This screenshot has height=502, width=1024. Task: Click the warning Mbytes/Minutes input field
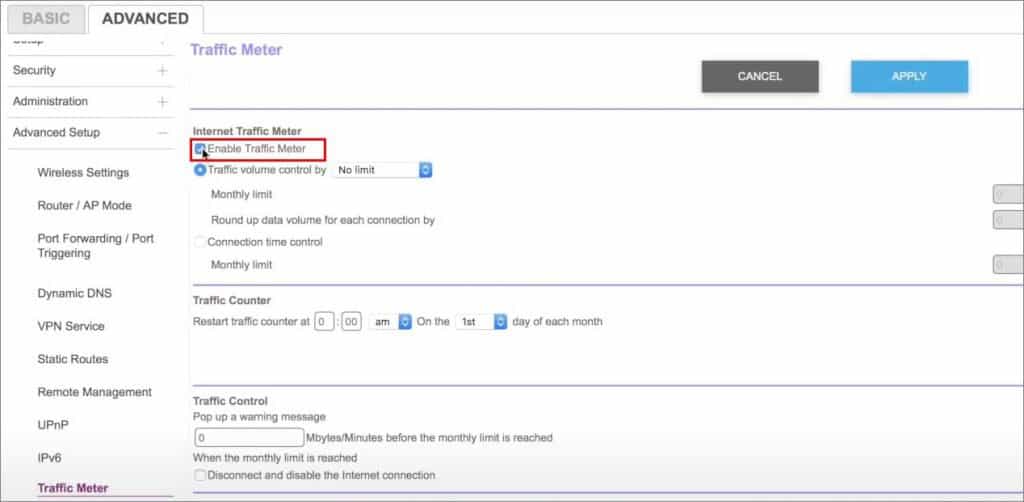(x=249, y=437)
